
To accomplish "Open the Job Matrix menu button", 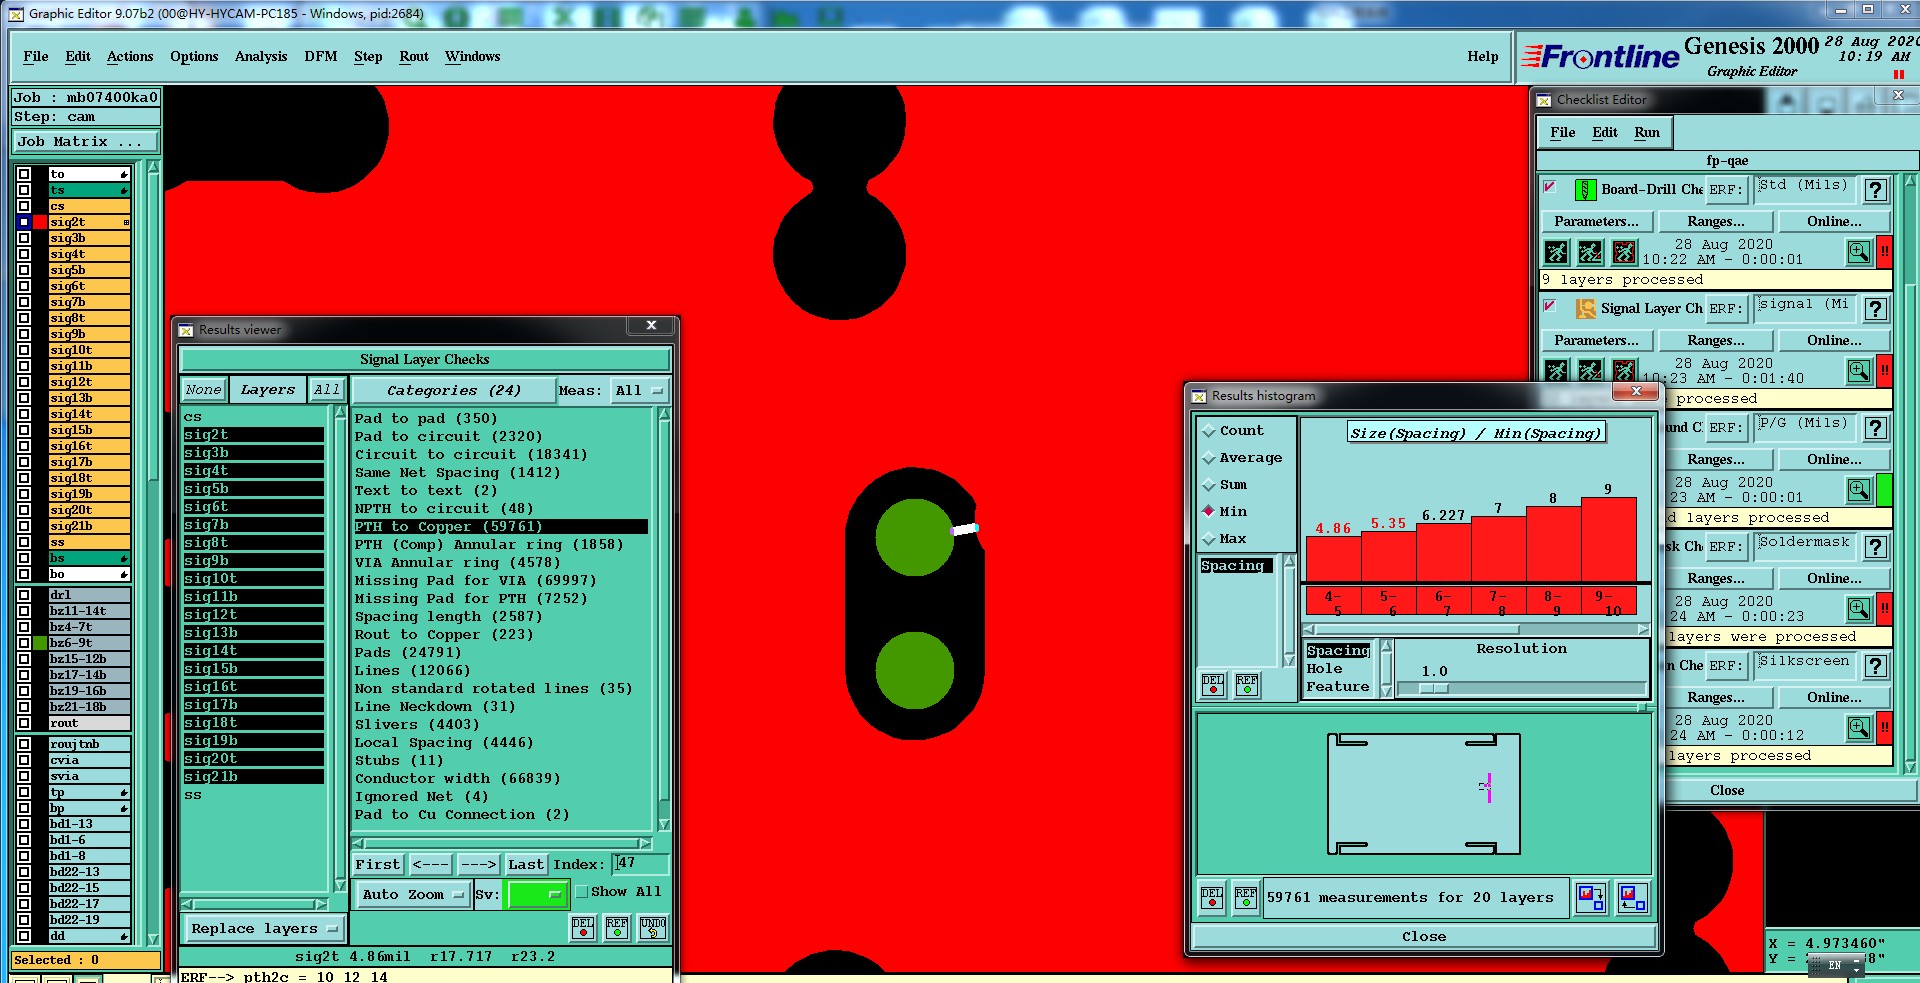I will 85,142.
